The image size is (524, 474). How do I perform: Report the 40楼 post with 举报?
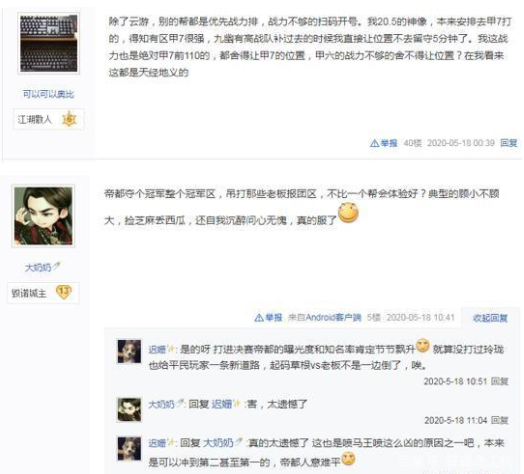click(x=383, y=143)
